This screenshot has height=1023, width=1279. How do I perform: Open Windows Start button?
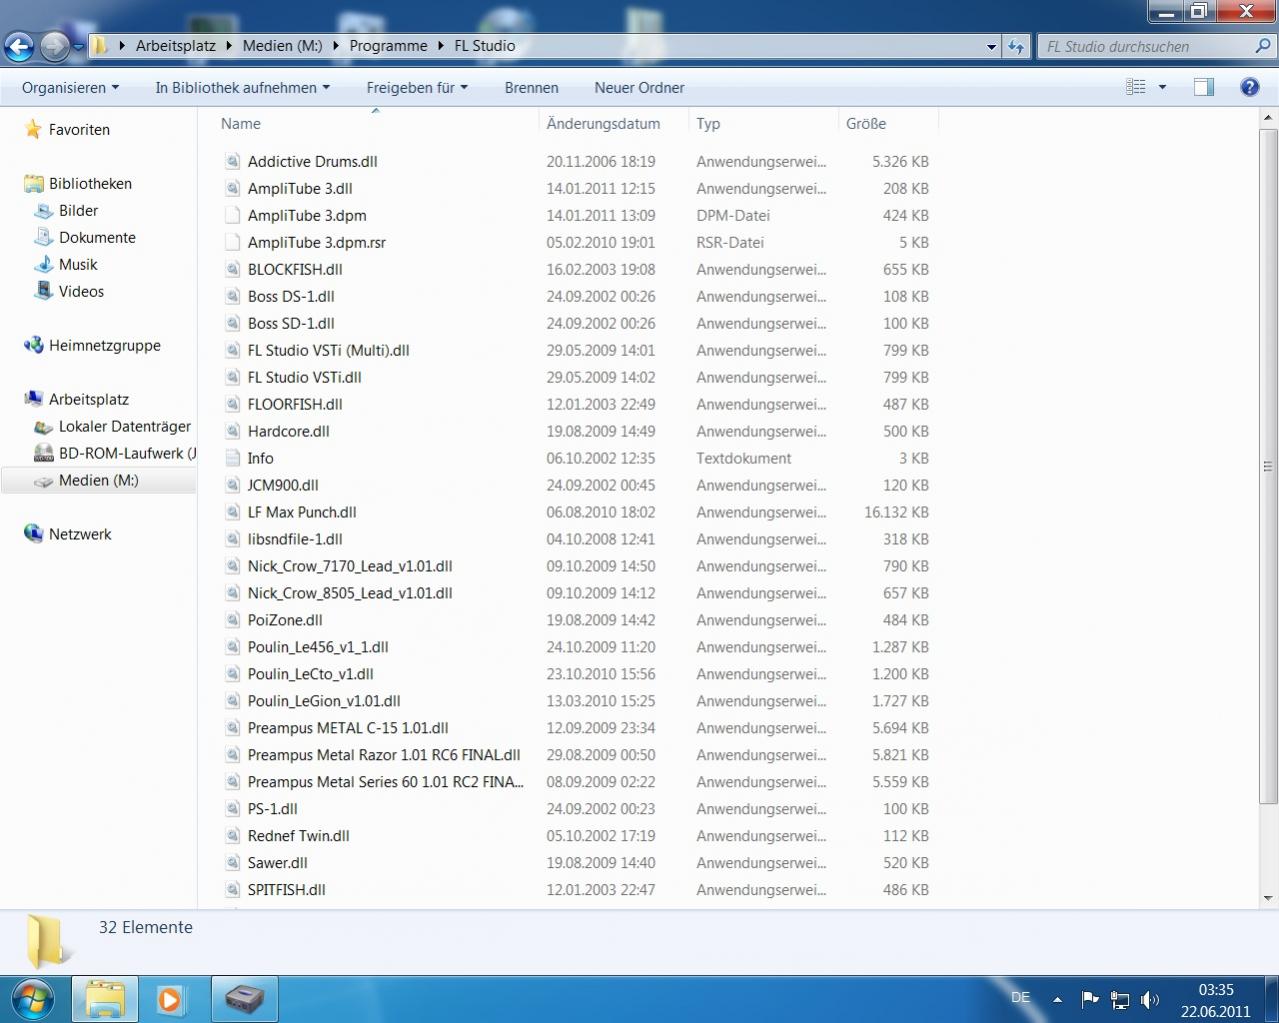(x=32, y=999)
